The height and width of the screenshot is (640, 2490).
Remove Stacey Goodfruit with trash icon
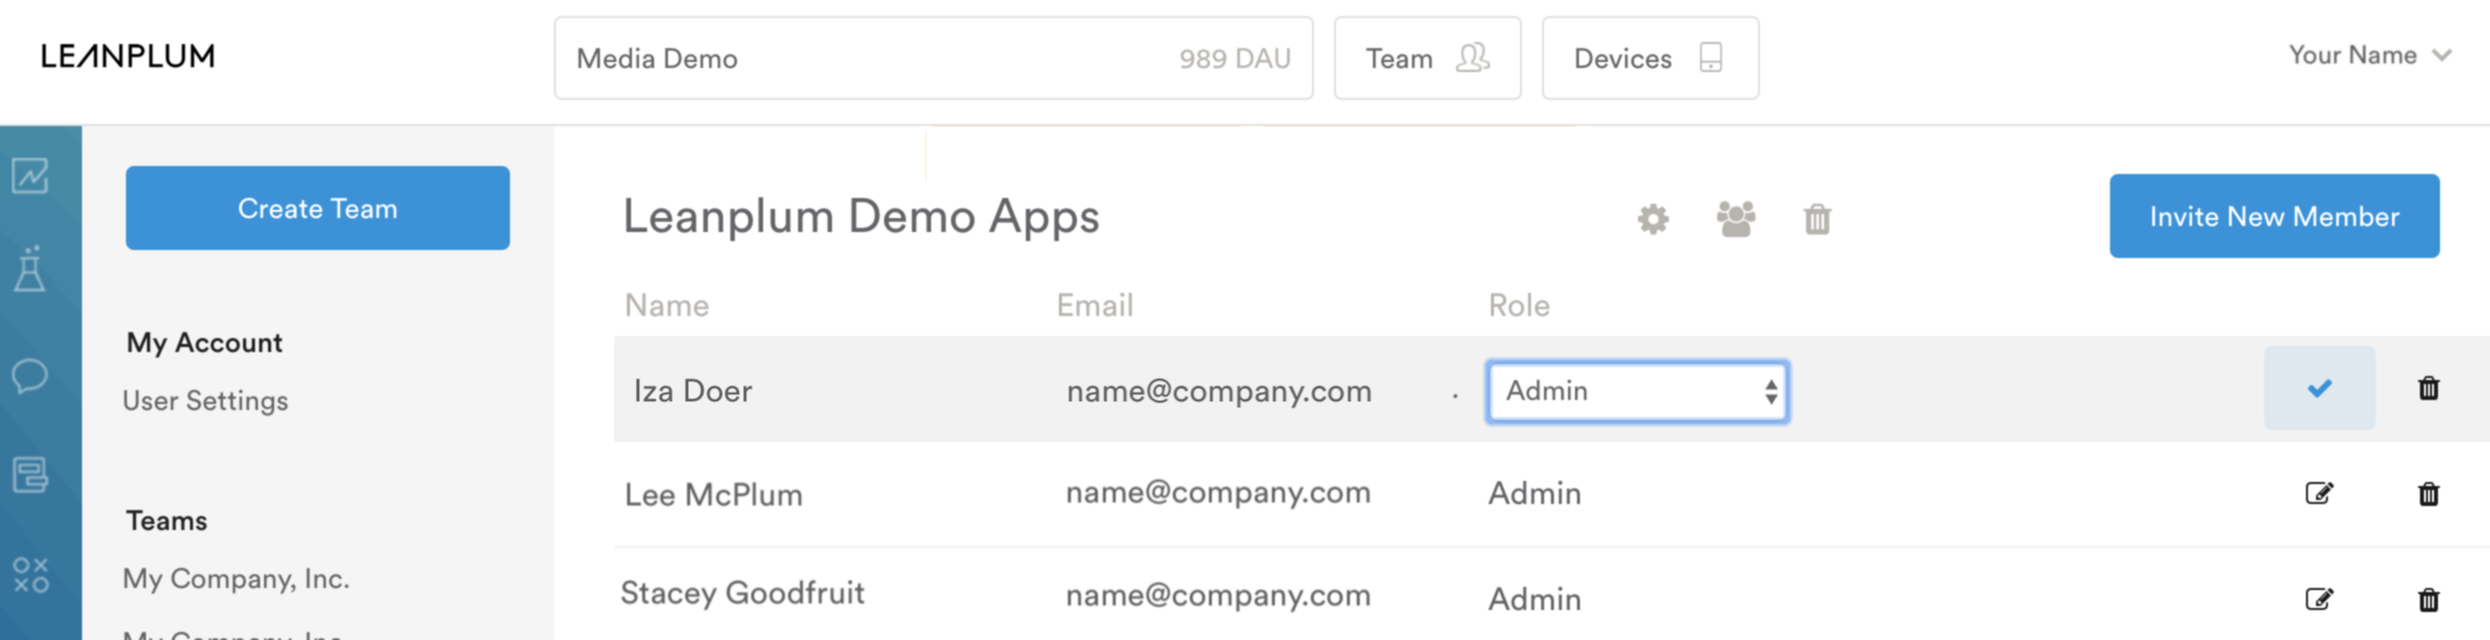point(2428,599)
